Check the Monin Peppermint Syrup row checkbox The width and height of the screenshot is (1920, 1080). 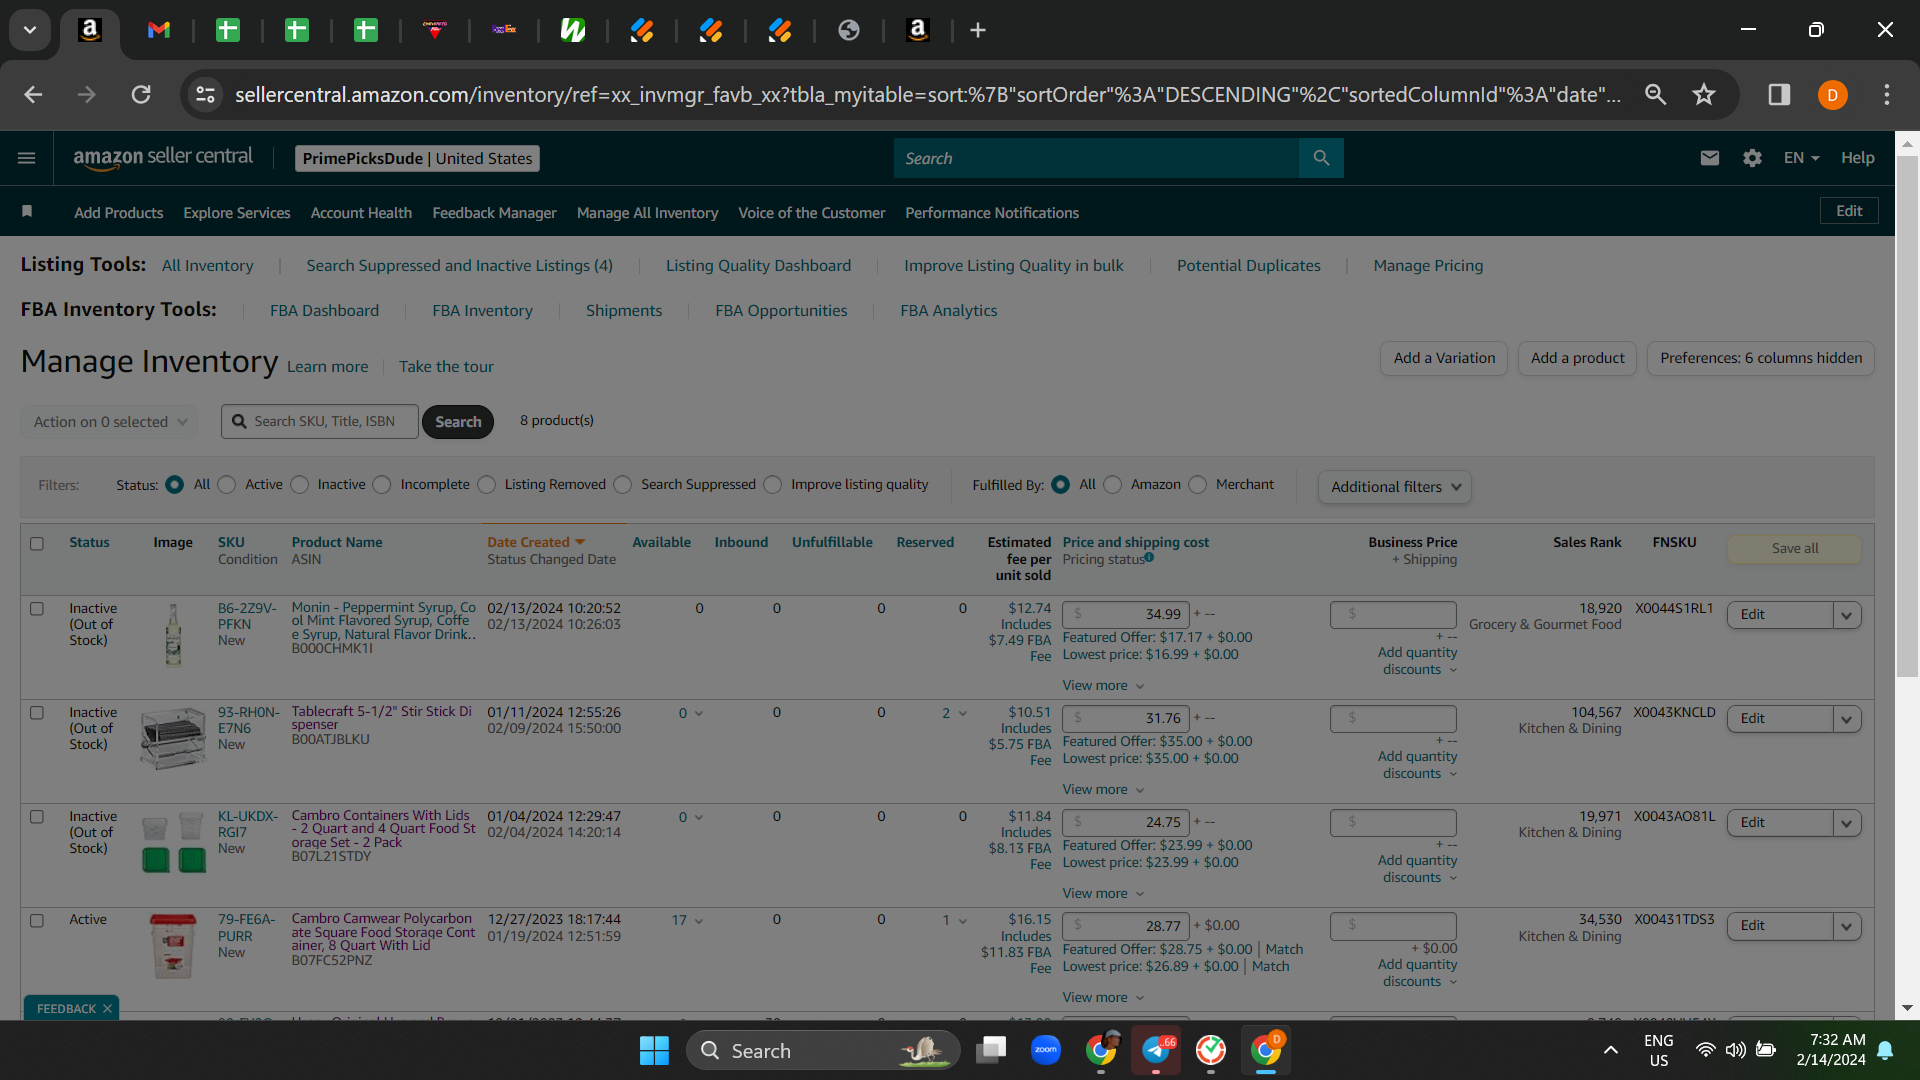(x=37, y=609)
